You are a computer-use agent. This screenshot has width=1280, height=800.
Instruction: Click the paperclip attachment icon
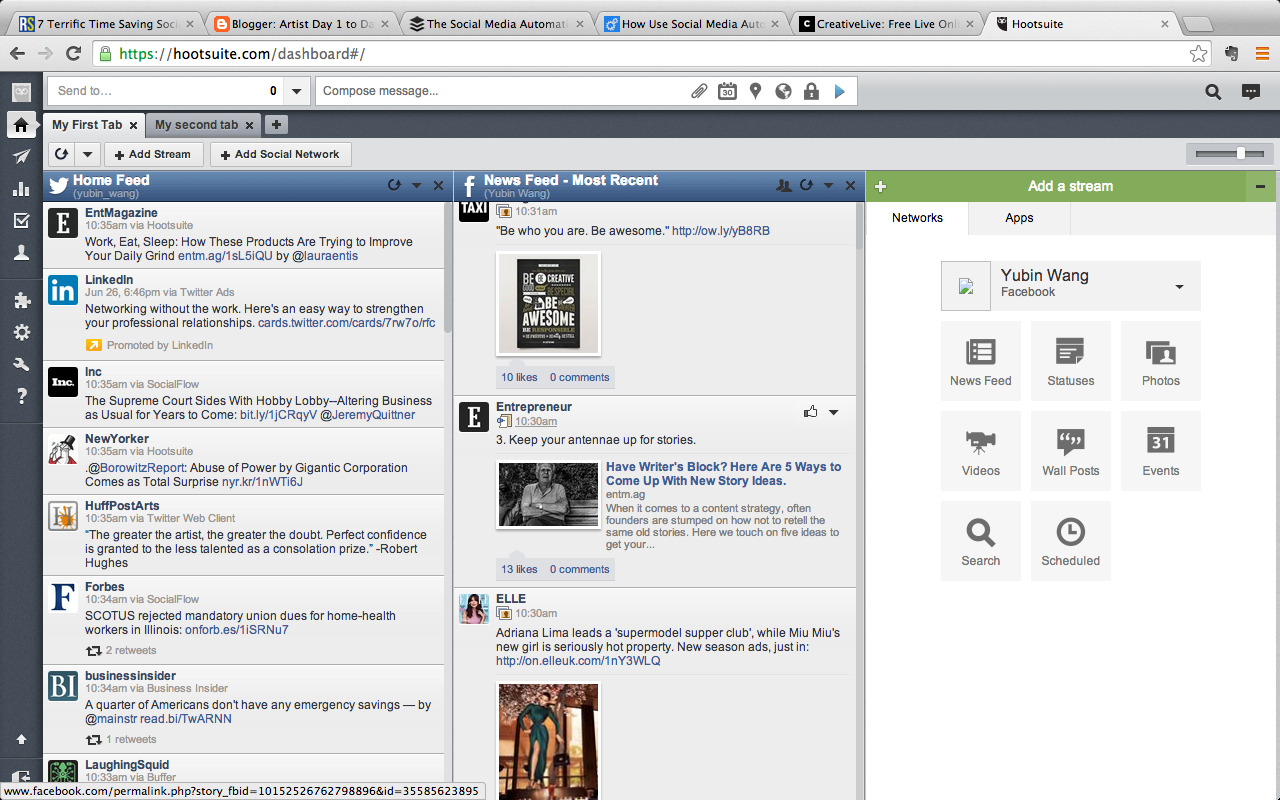tap(699, 92)
